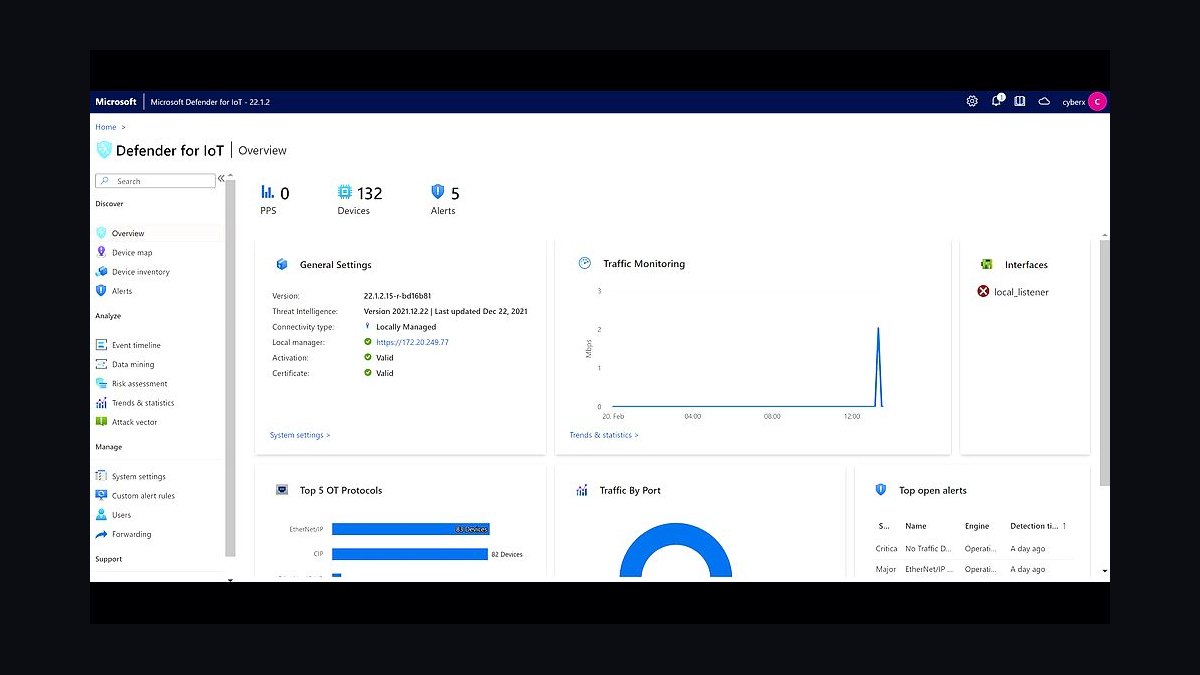1200x675 pixels.
Task: Open System settings in the sidebar Manage section
Action: coord(131,477)
